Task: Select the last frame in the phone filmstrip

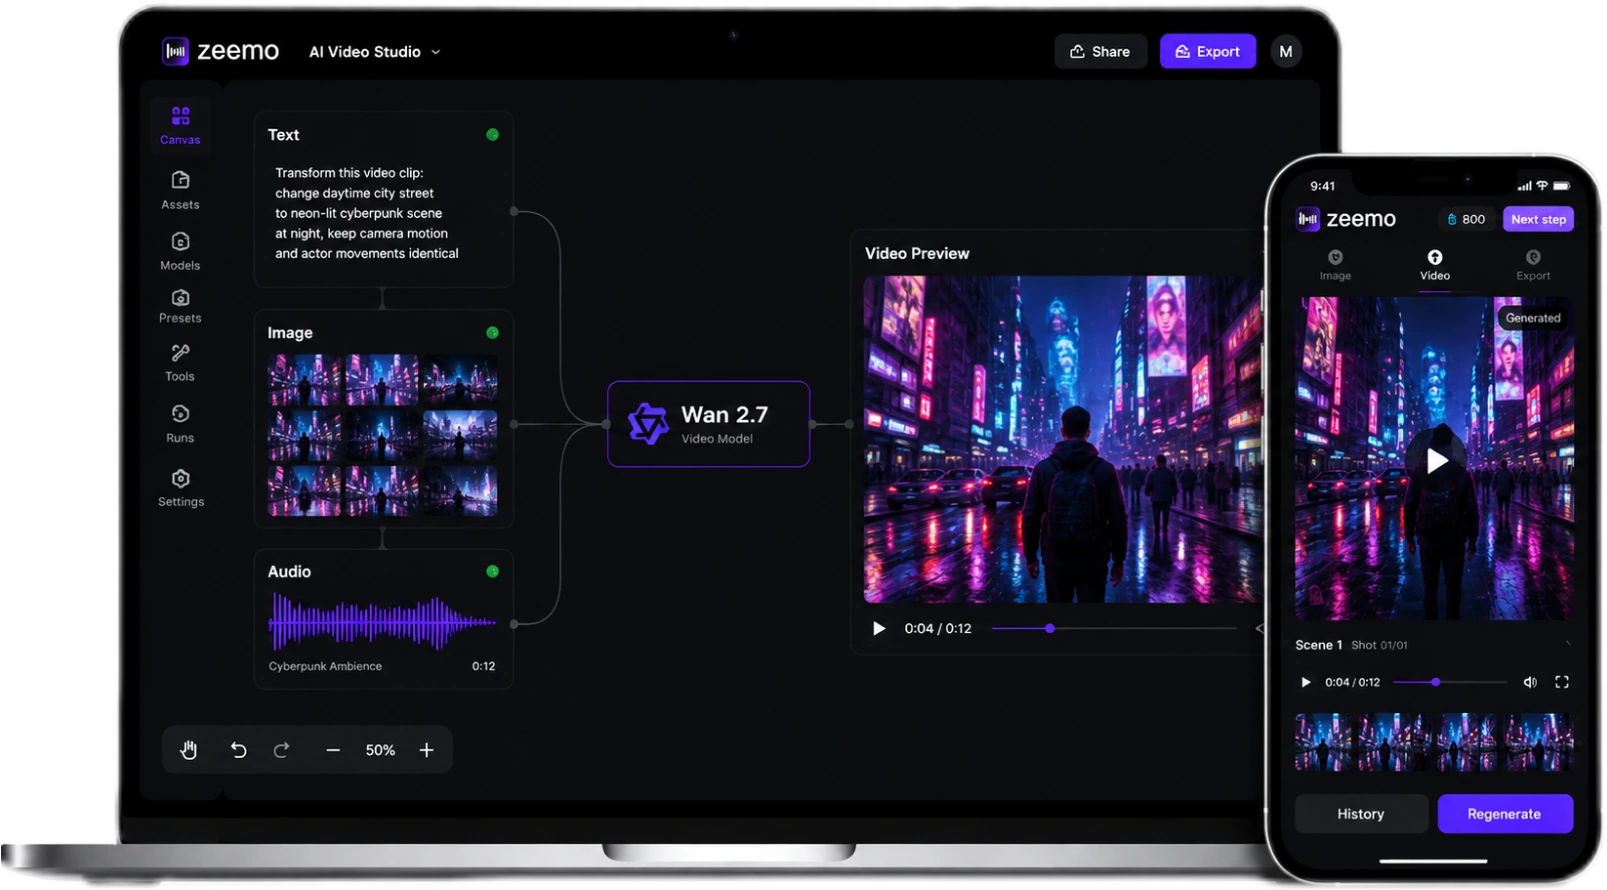Action: pyautogui.click(x=1540, y=742)
